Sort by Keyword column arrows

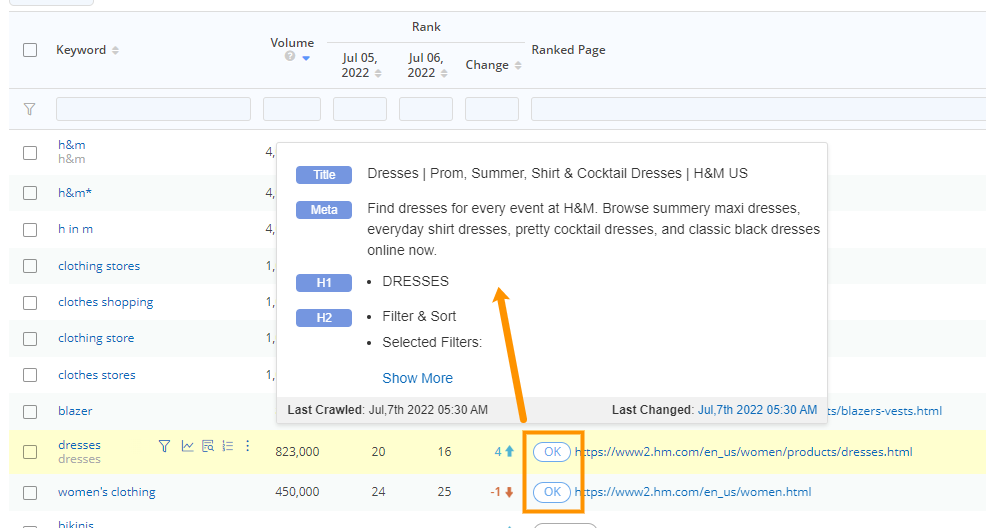click(x=115, y=50)
